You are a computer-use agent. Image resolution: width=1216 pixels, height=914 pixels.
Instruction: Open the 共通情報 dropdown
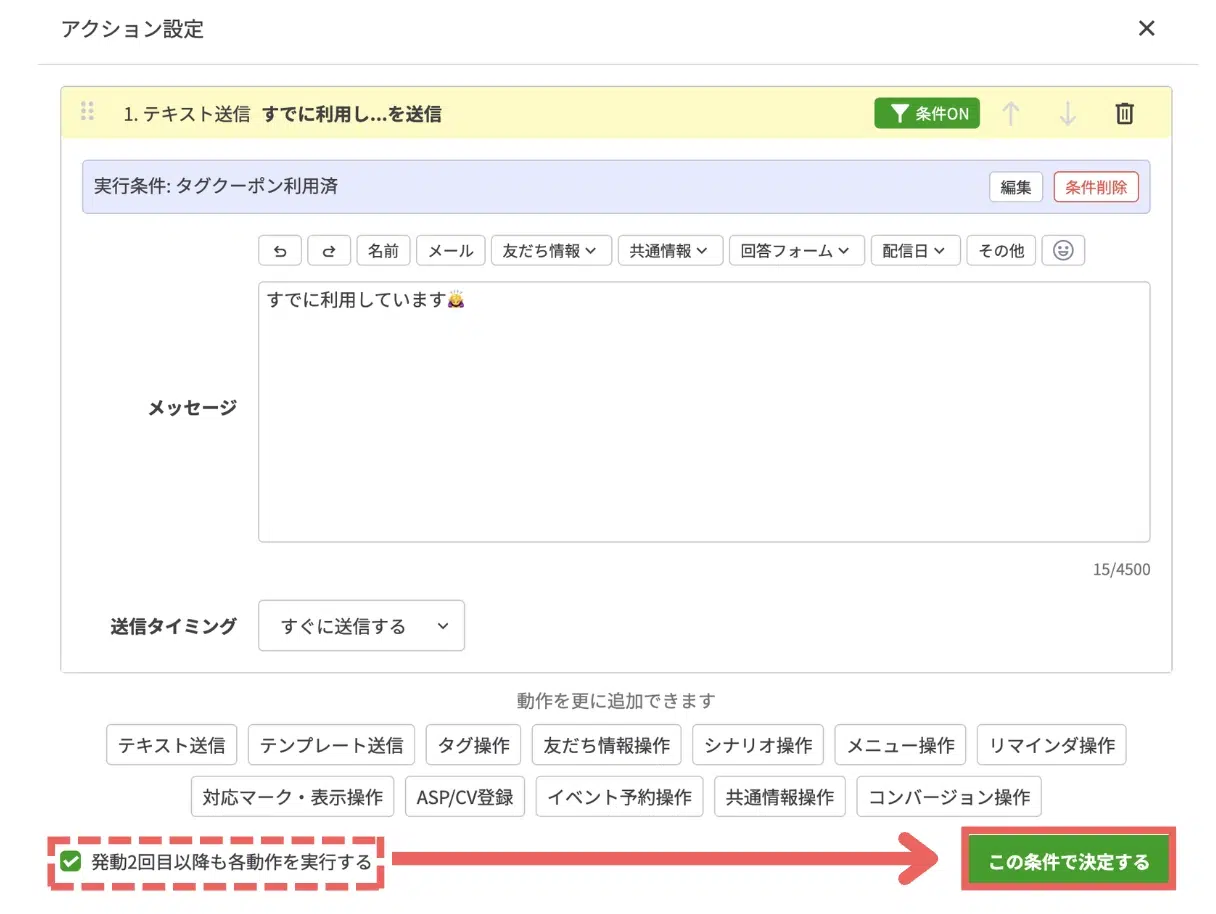(670, 251)
